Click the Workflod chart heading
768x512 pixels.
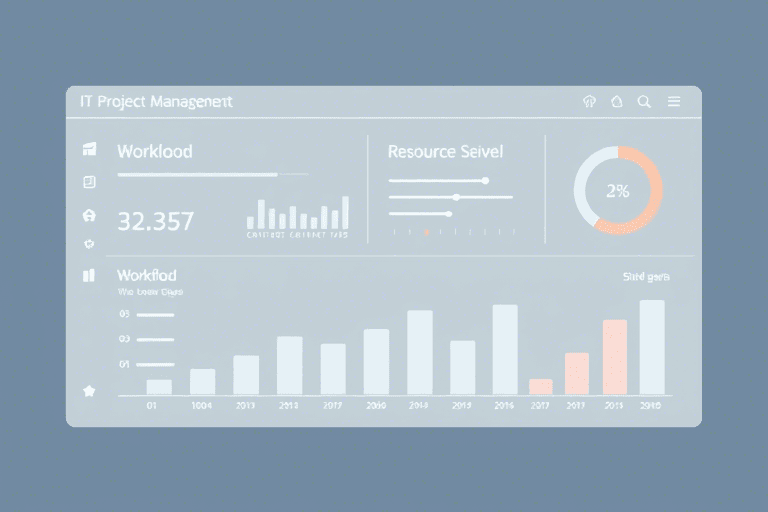pos(147,275)
